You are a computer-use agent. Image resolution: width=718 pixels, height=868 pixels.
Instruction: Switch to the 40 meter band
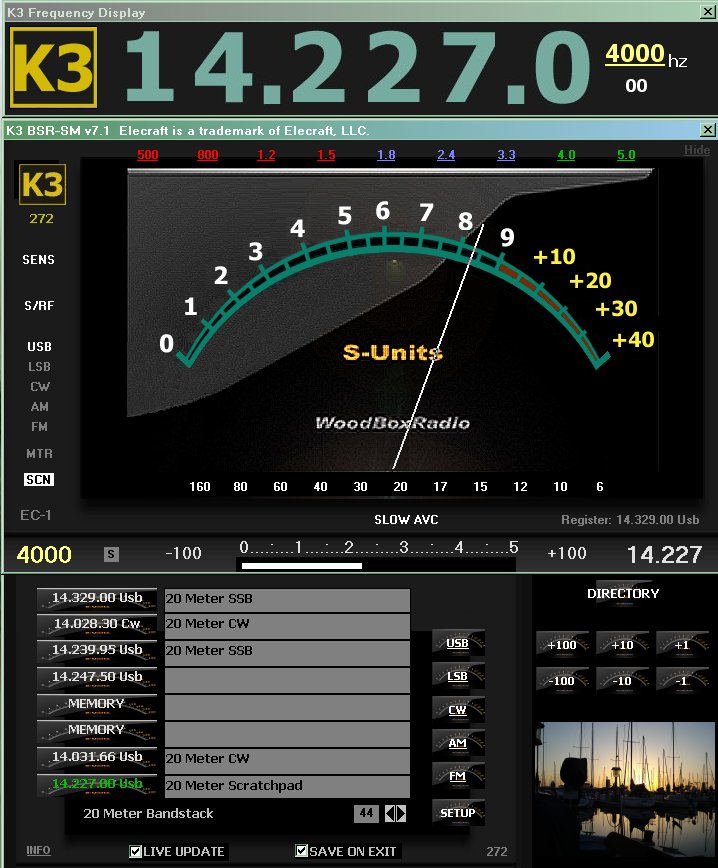(x=321, y=487)
